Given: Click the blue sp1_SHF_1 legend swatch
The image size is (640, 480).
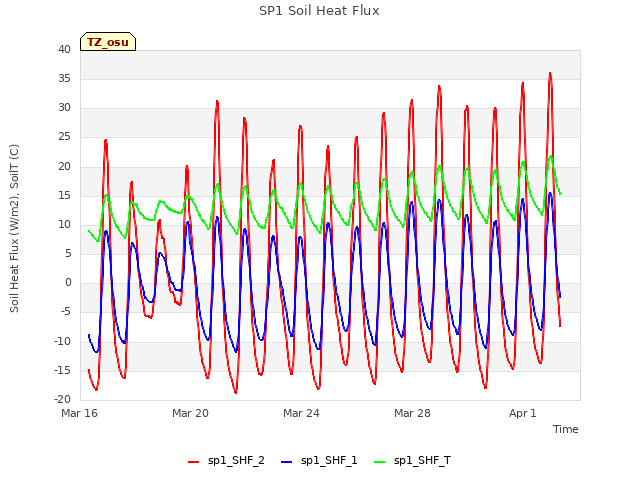Looking at the screenshot, I should coord(287,462).
